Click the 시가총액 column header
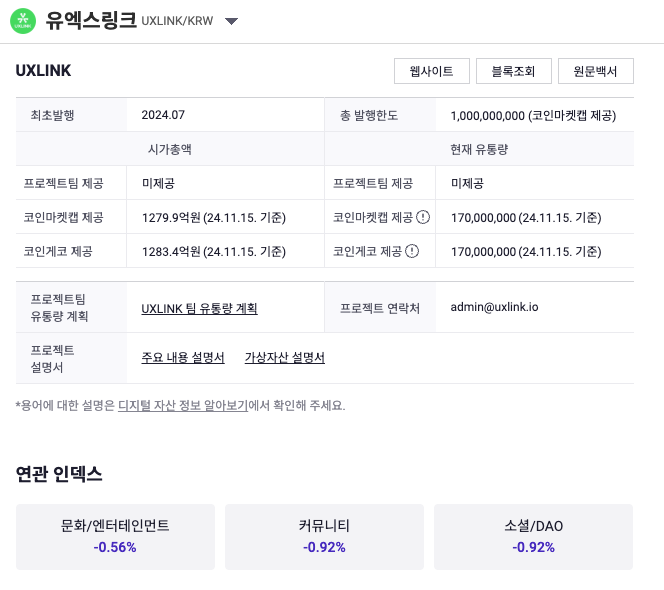 (170, 149)
